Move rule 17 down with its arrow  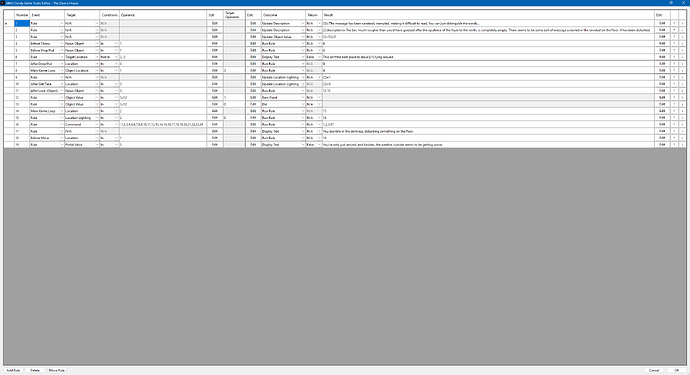click(682, 131)
